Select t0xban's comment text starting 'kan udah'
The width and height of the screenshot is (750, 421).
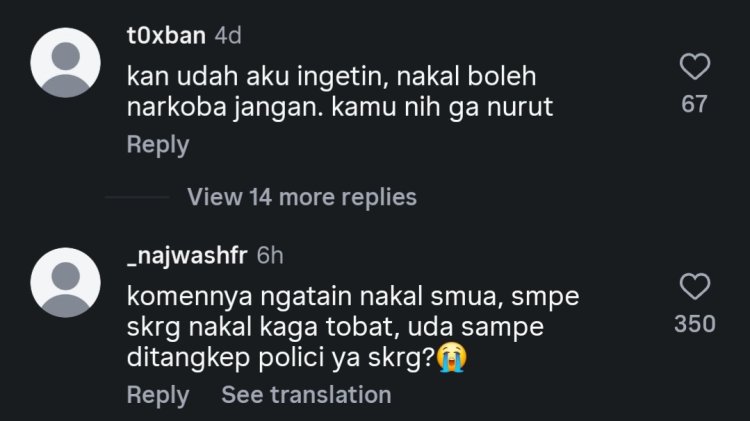pos(340,91)
